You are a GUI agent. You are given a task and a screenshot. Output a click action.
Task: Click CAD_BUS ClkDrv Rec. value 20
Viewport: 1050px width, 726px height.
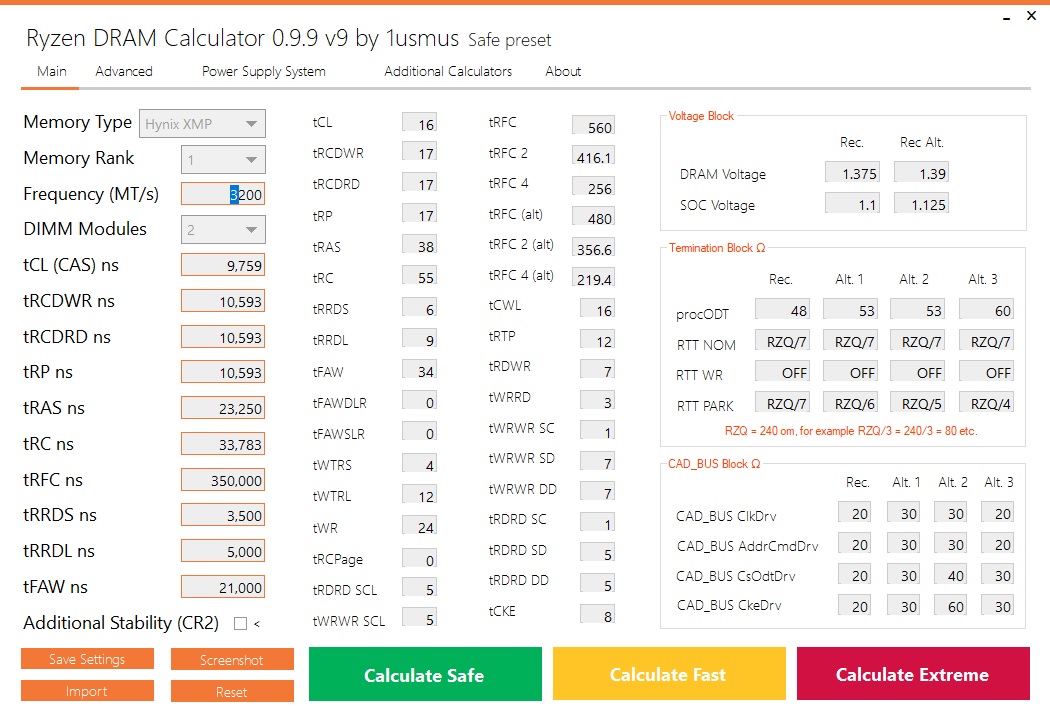854,512
